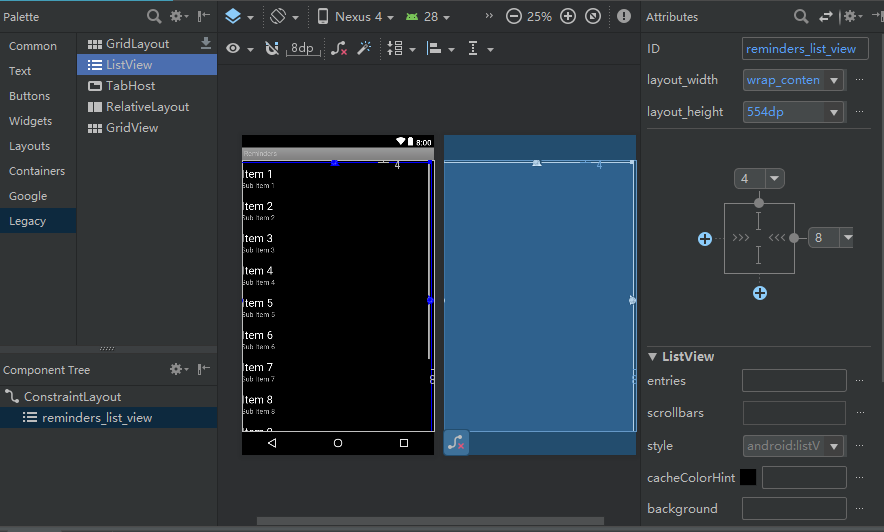Zoom to fit screen icon
Screen dimensions: 884x532
point(593,16)
